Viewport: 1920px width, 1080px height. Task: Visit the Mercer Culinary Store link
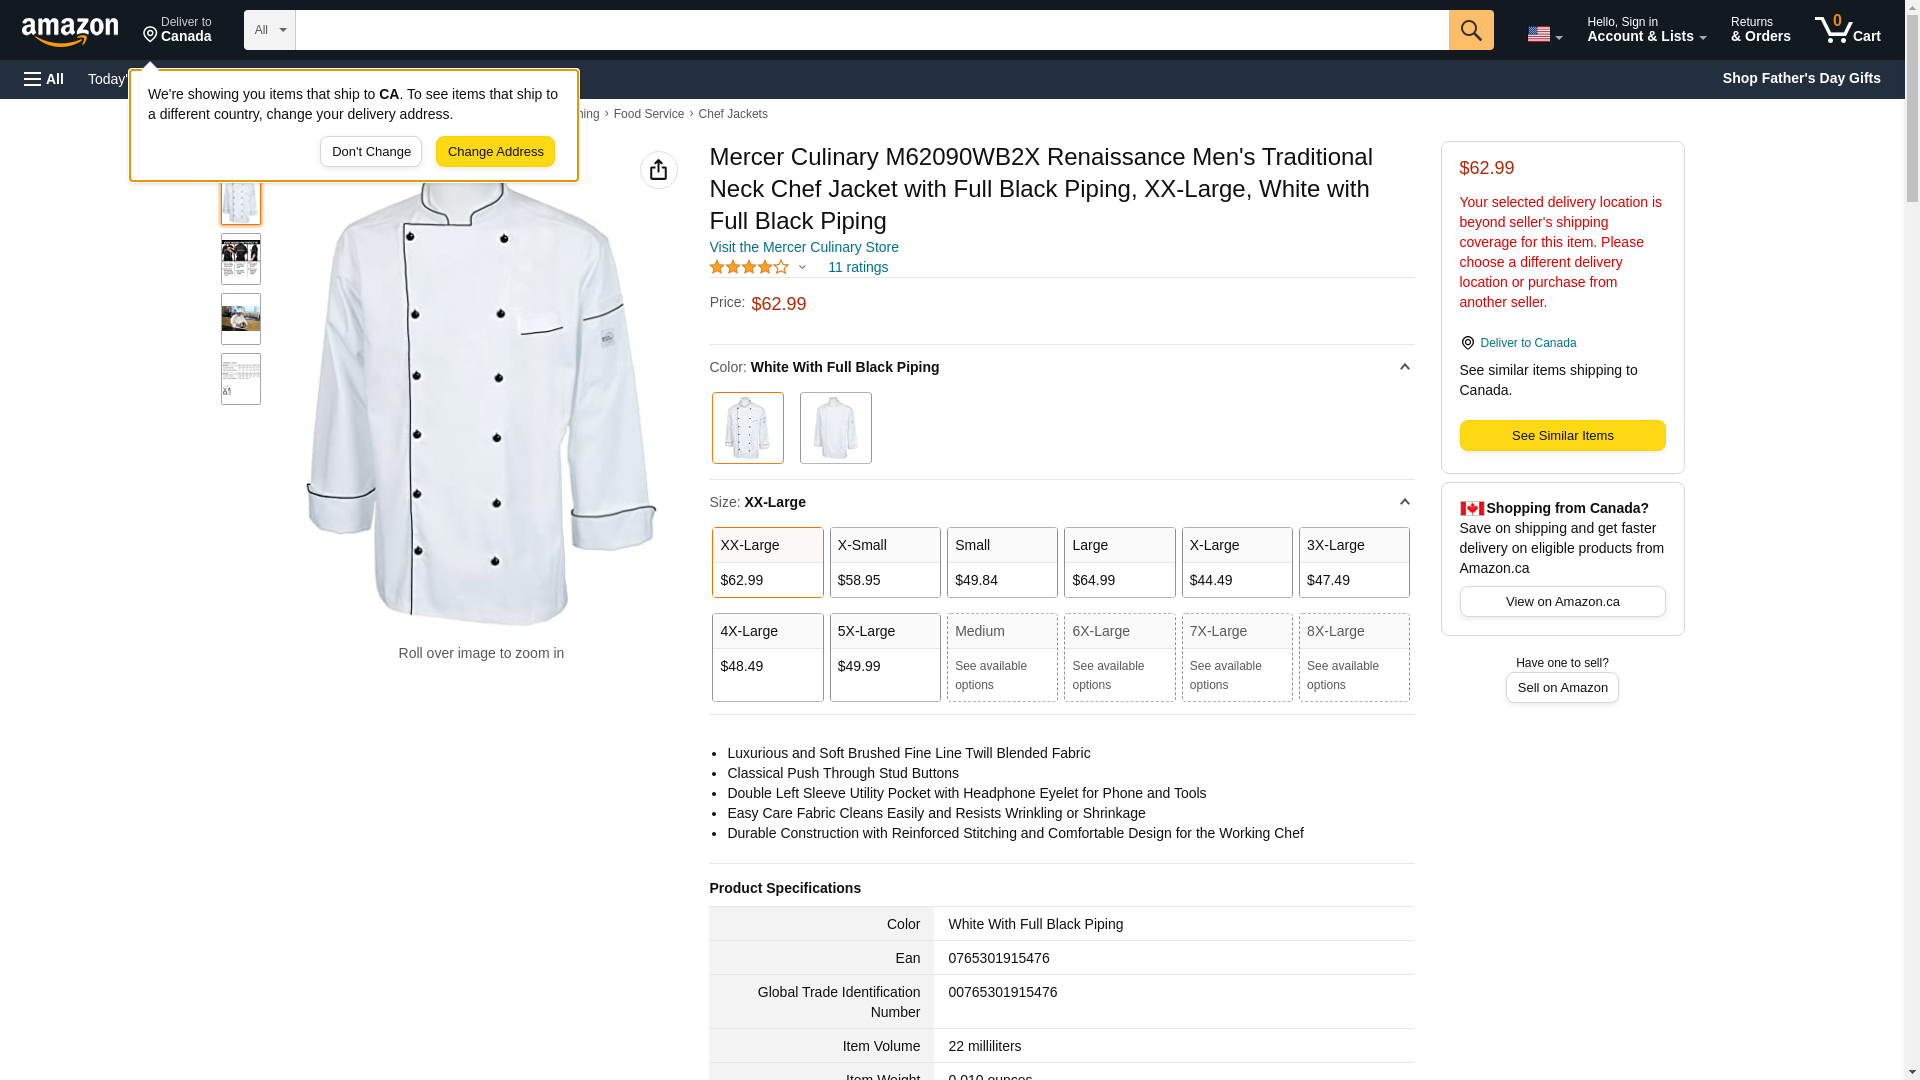click(804, 247)
